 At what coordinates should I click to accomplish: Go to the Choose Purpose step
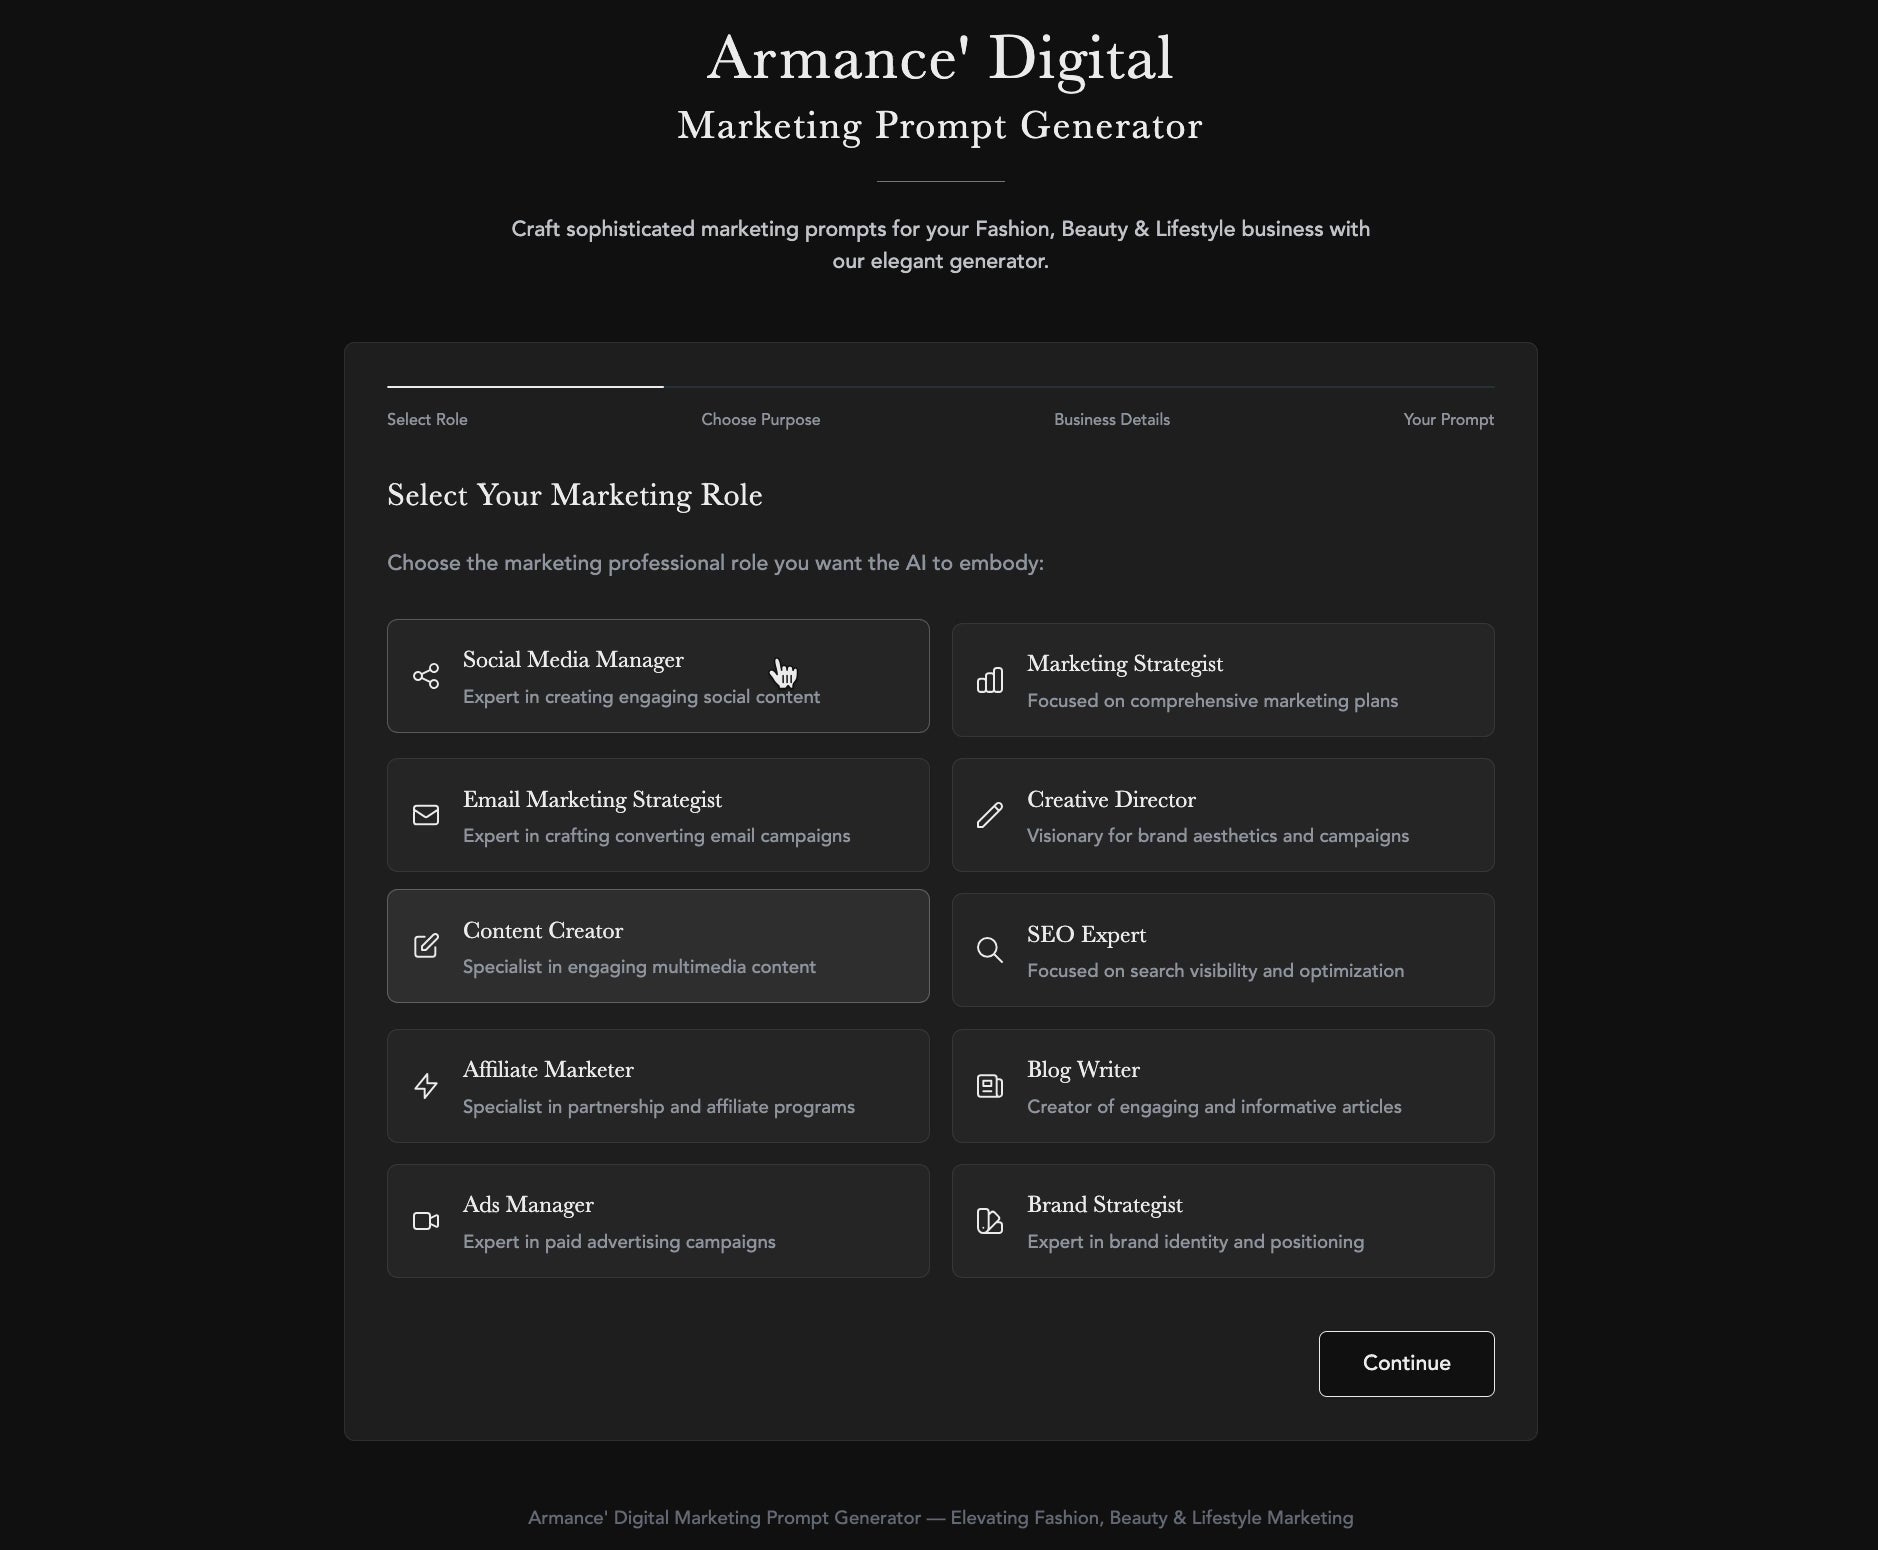coord(760,420)
